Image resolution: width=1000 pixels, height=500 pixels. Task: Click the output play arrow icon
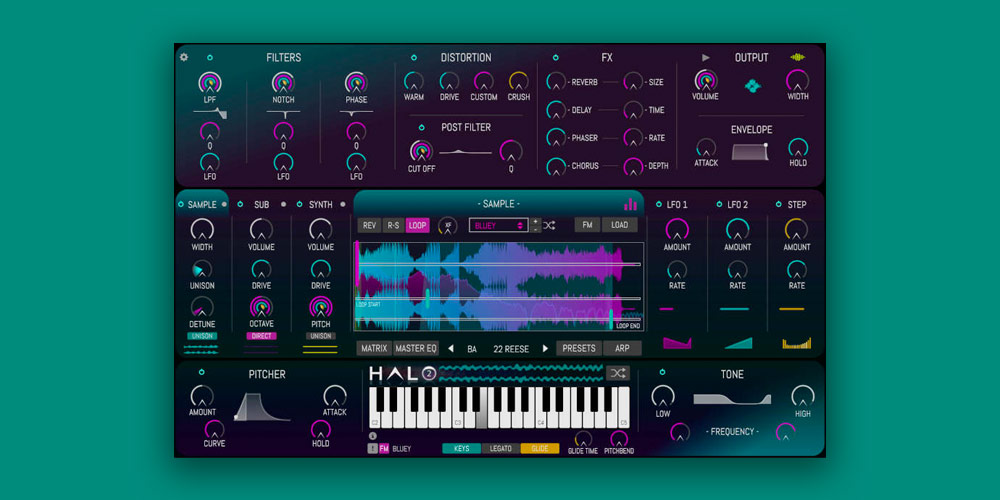click(706, 57)
